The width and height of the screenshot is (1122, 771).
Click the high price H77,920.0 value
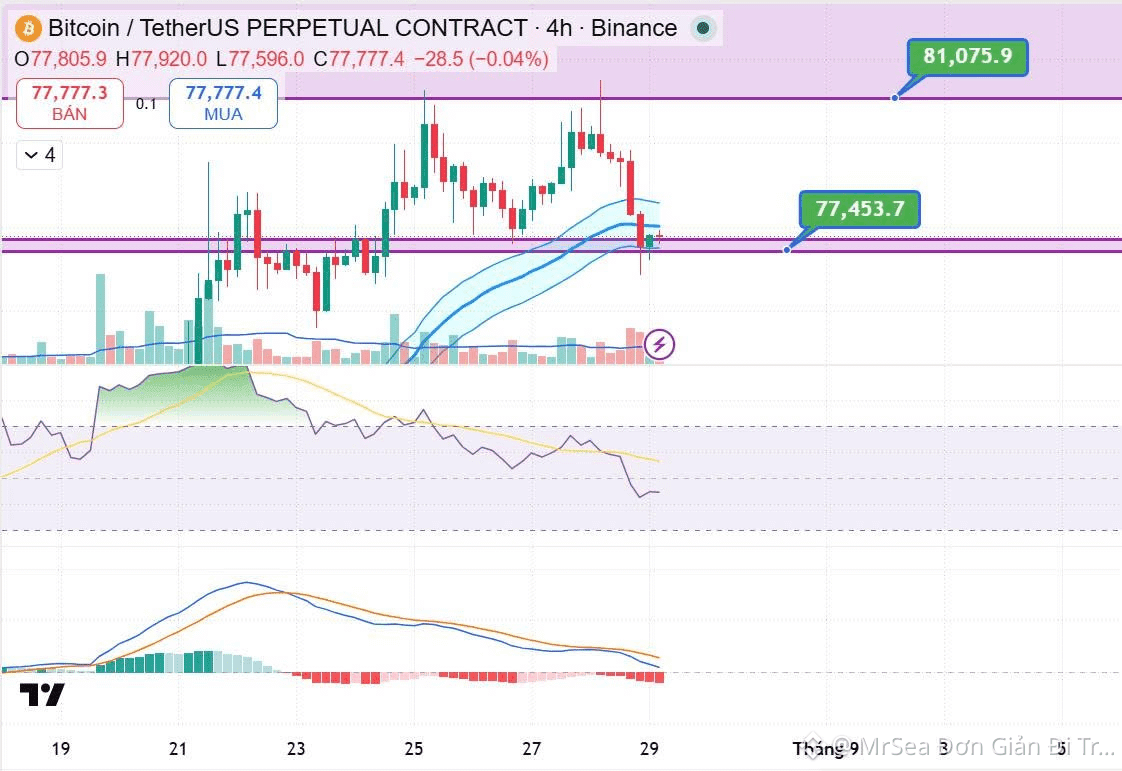161,59
